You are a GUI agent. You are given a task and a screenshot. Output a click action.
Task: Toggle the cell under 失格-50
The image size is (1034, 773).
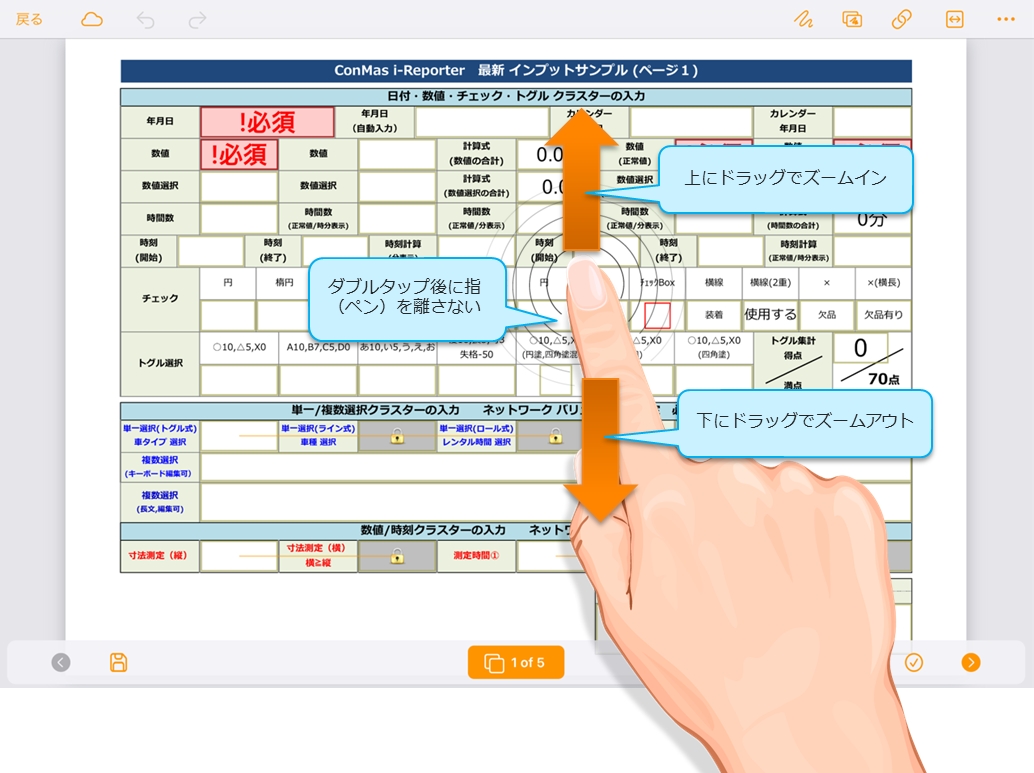coord(476,380)
